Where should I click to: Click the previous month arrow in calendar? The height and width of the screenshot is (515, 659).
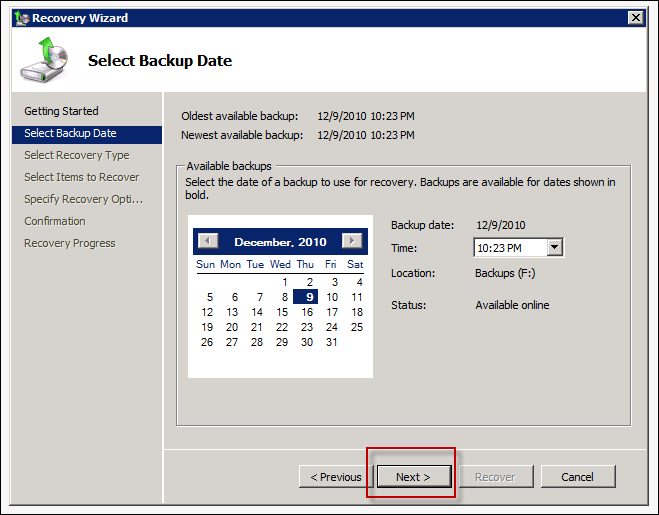208,241
